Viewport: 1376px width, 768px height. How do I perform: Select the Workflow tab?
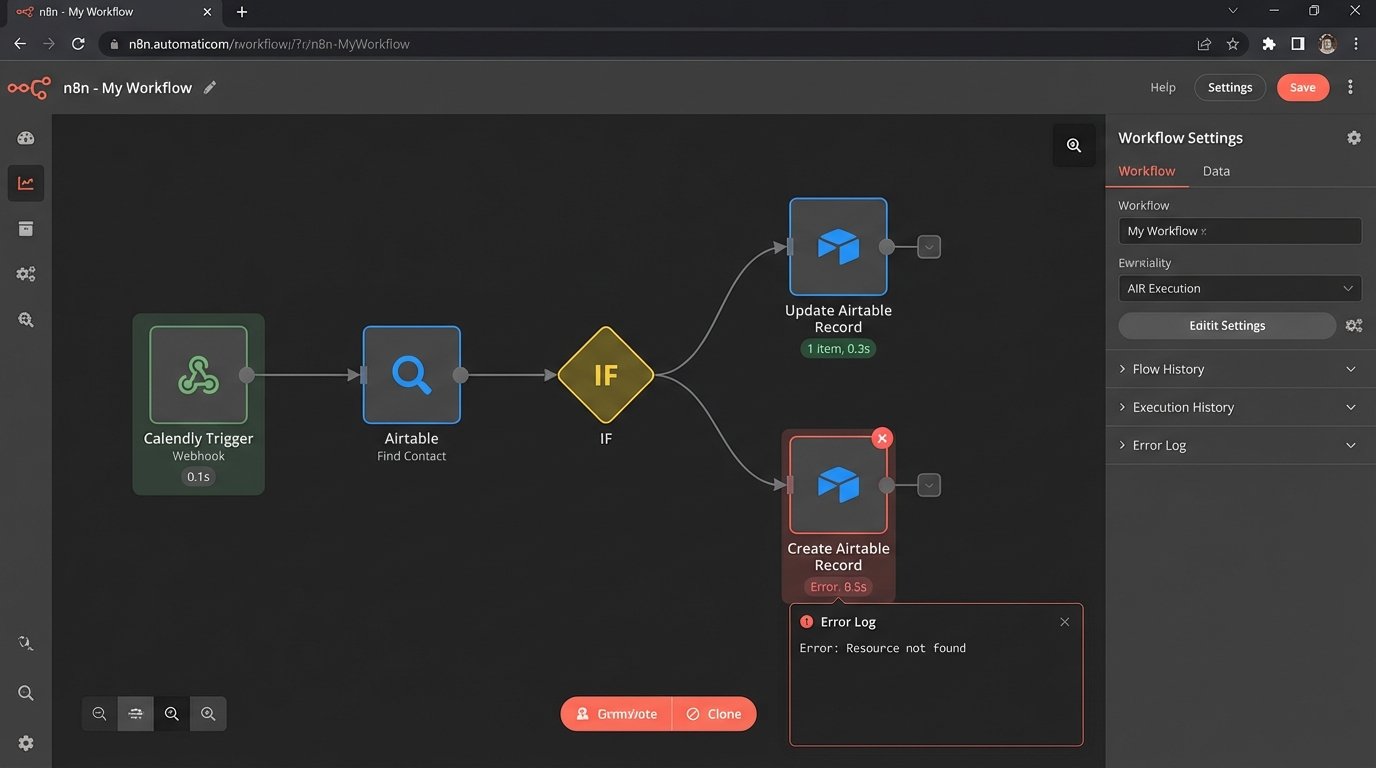point(1146,171)
